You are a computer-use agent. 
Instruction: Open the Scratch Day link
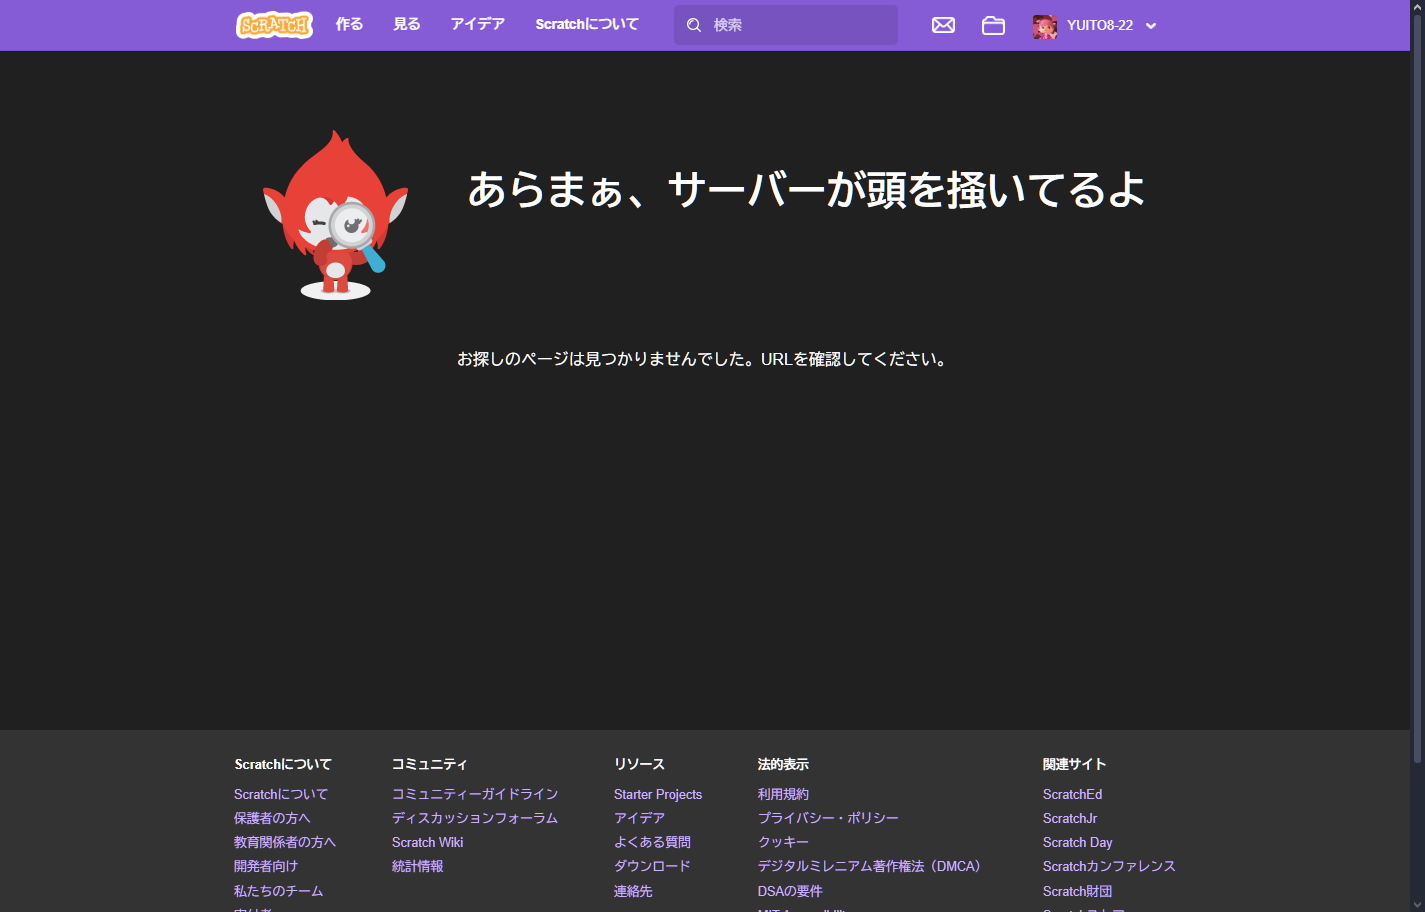point(1078,842)
